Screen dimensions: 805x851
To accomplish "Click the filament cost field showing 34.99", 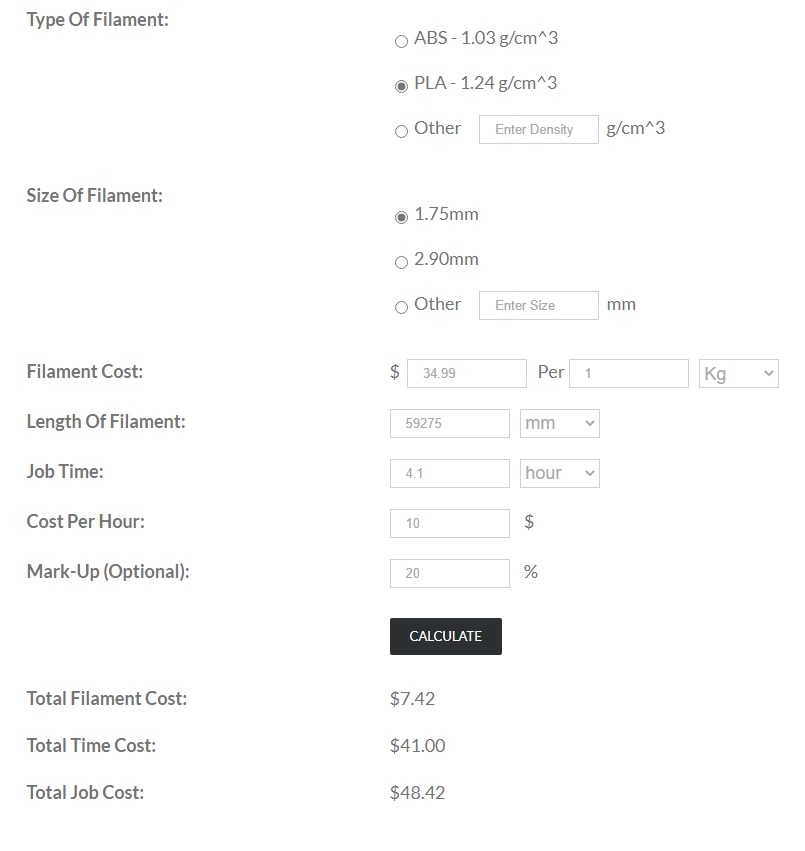I will (467, 373).
